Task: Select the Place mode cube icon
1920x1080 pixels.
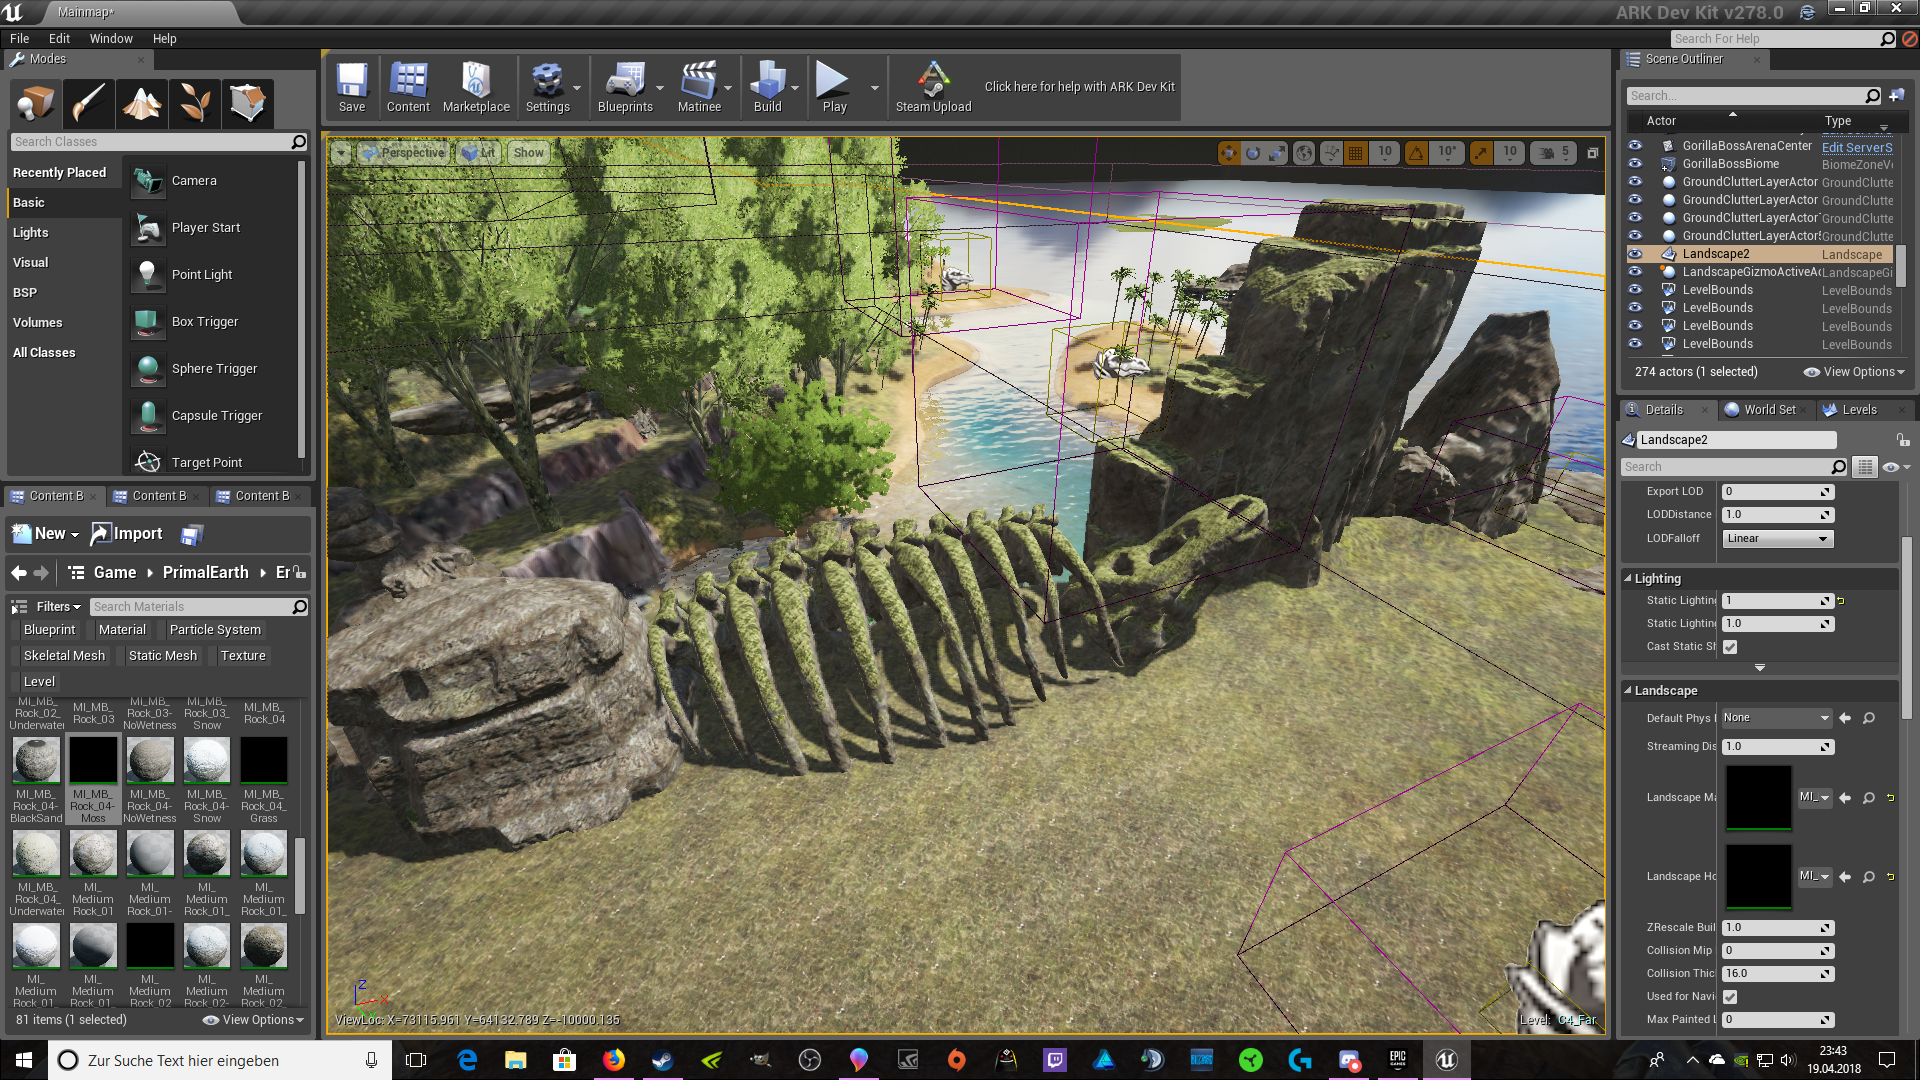Action: pyautogui.click(x=36, y=102)
